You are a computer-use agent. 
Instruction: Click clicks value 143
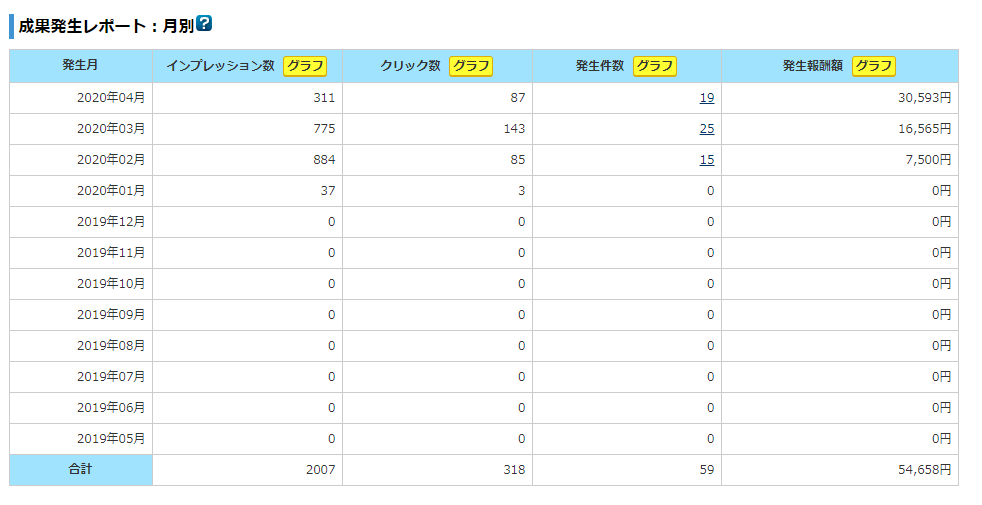(514, 128)
